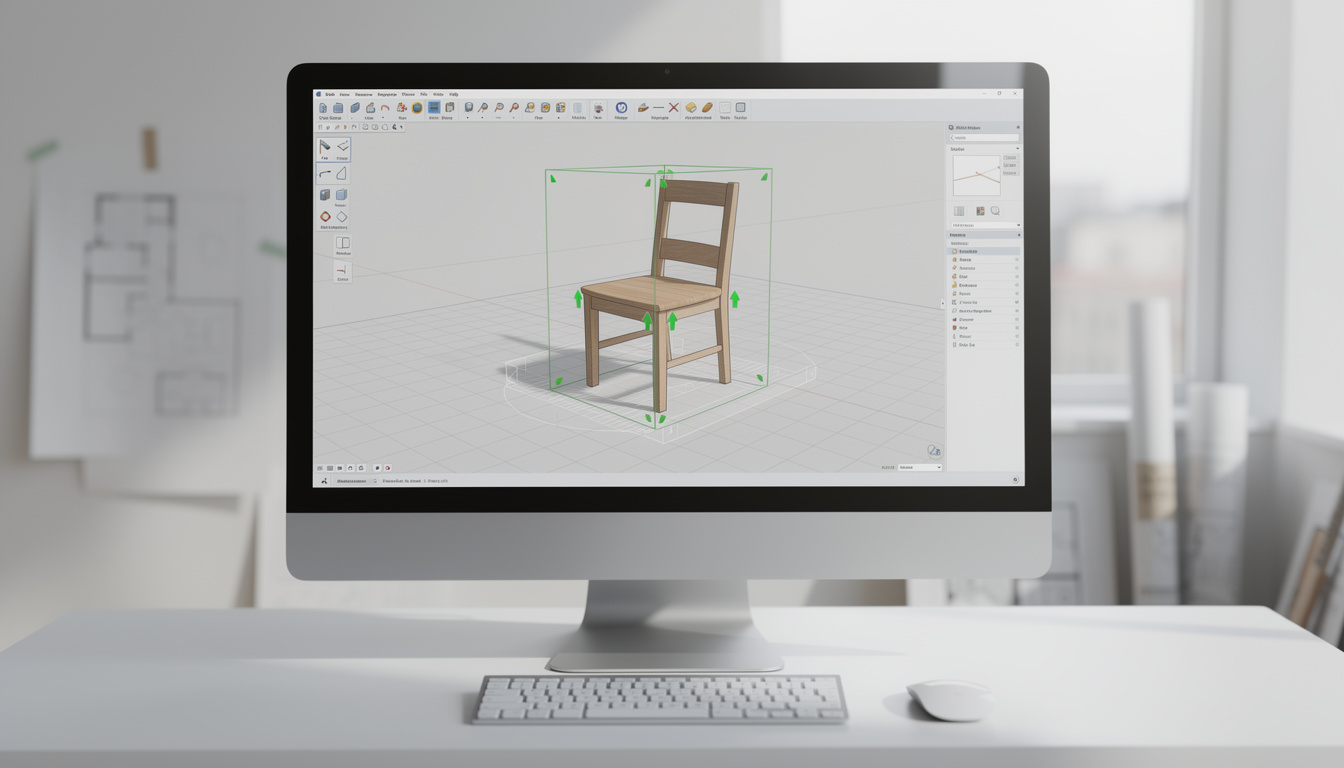Click the search field in the right panel
This screenshot has width=1344, height=768.
click(x=985, y=137)
